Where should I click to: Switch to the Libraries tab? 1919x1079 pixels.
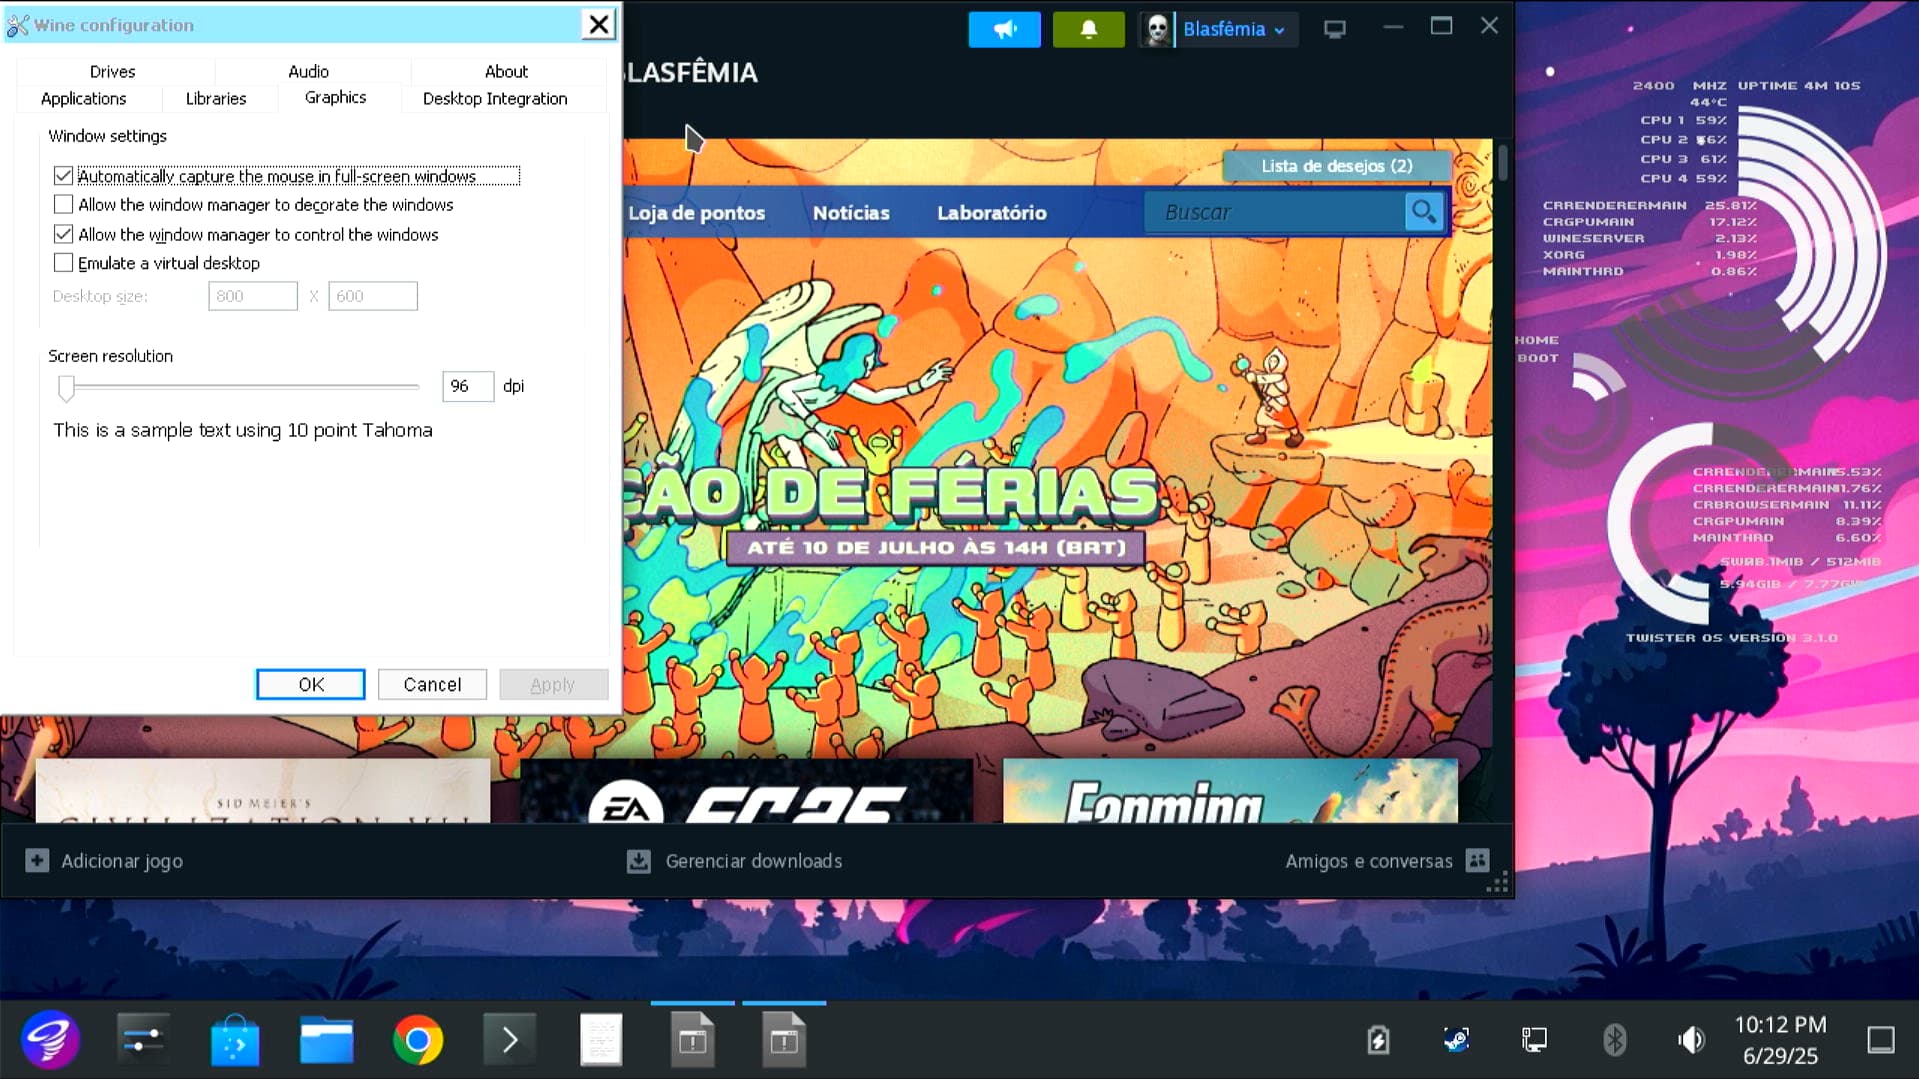(x=215, y=98)
